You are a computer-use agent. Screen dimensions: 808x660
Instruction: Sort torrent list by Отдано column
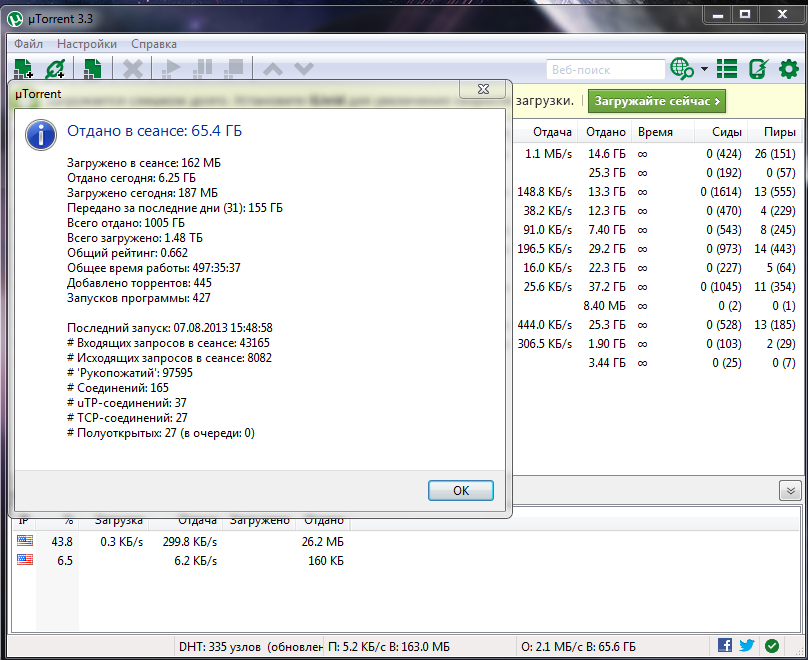coord(605,132)
